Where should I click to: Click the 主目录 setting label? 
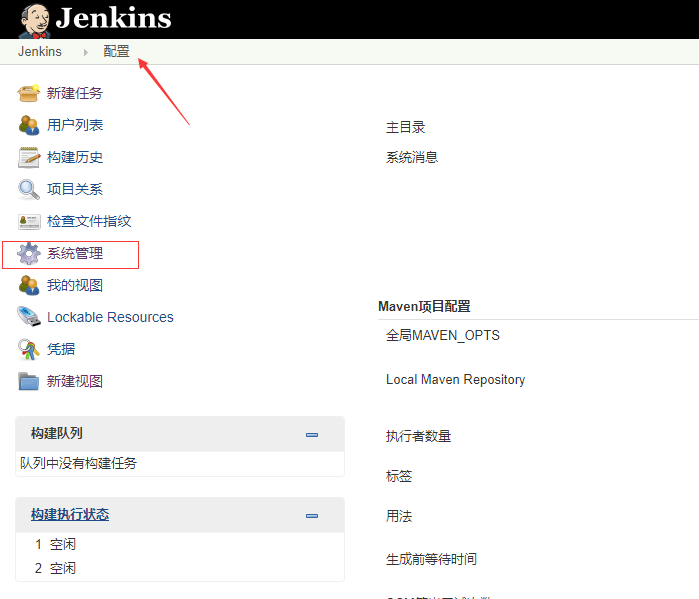point(405,127)
